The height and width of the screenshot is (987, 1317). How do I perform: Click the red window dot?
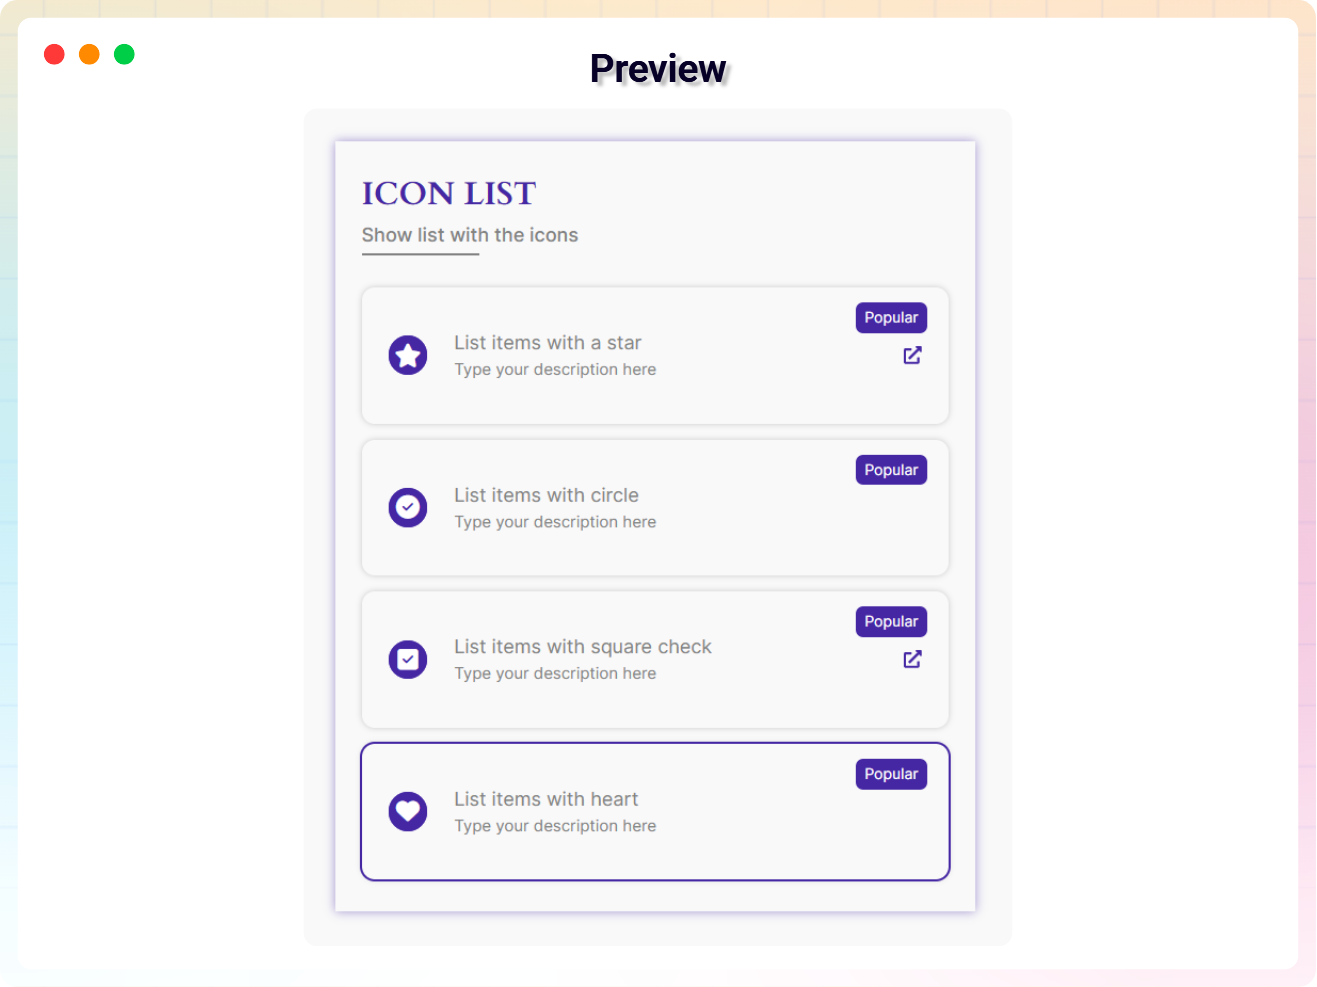(x=54, y=54)
